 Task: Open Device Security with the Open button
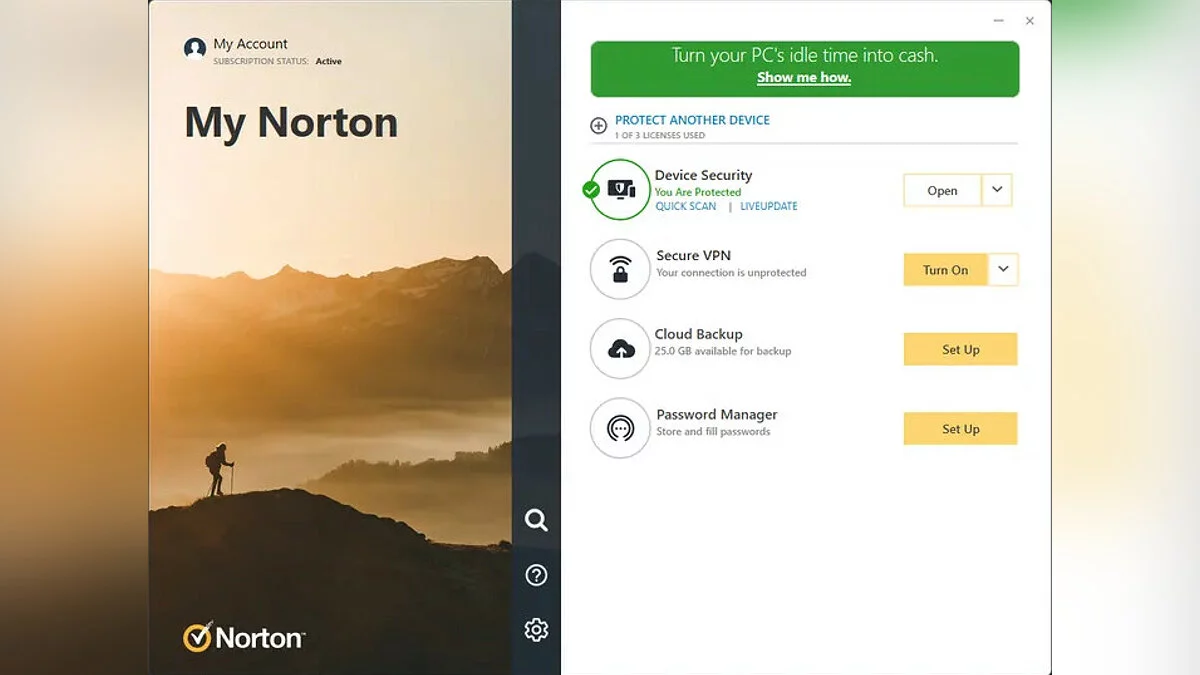click(x=942, y=190)
